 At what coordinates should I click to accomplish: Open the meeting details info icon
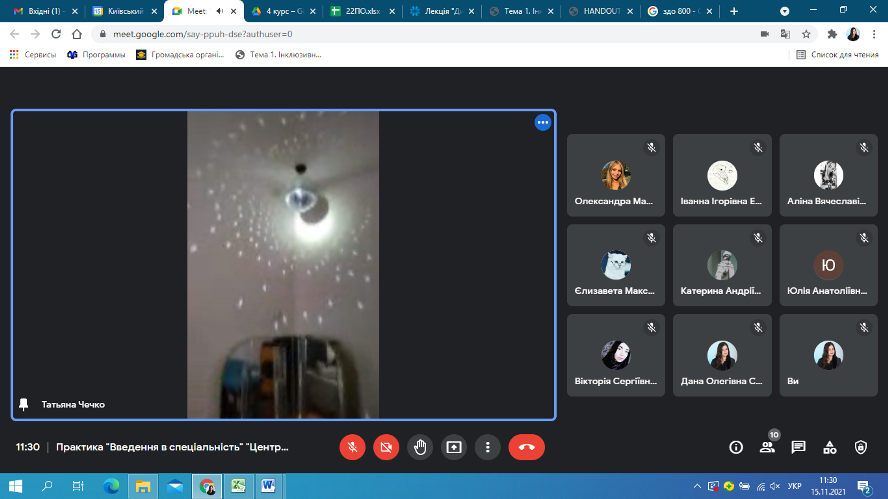736,447
